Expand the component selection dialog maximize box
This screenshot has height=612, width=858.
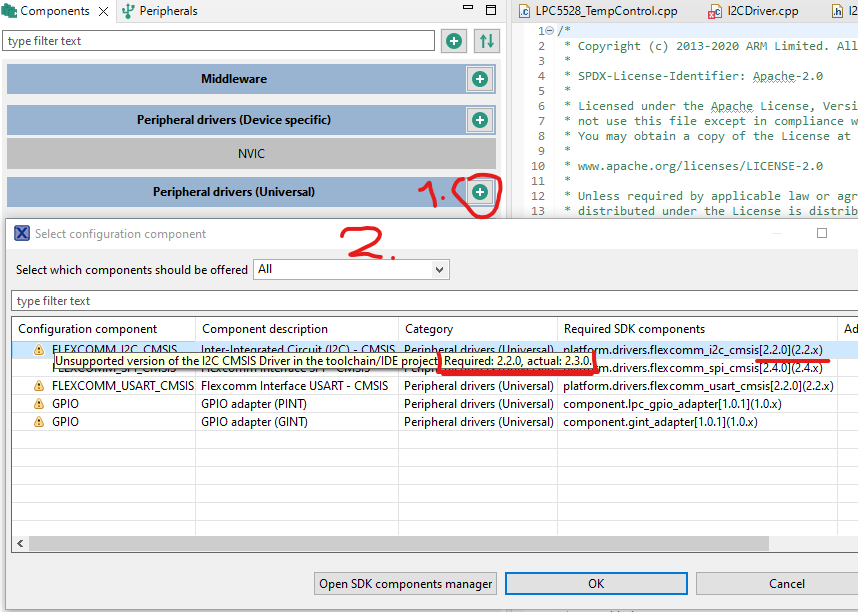(x=821, y=232)
